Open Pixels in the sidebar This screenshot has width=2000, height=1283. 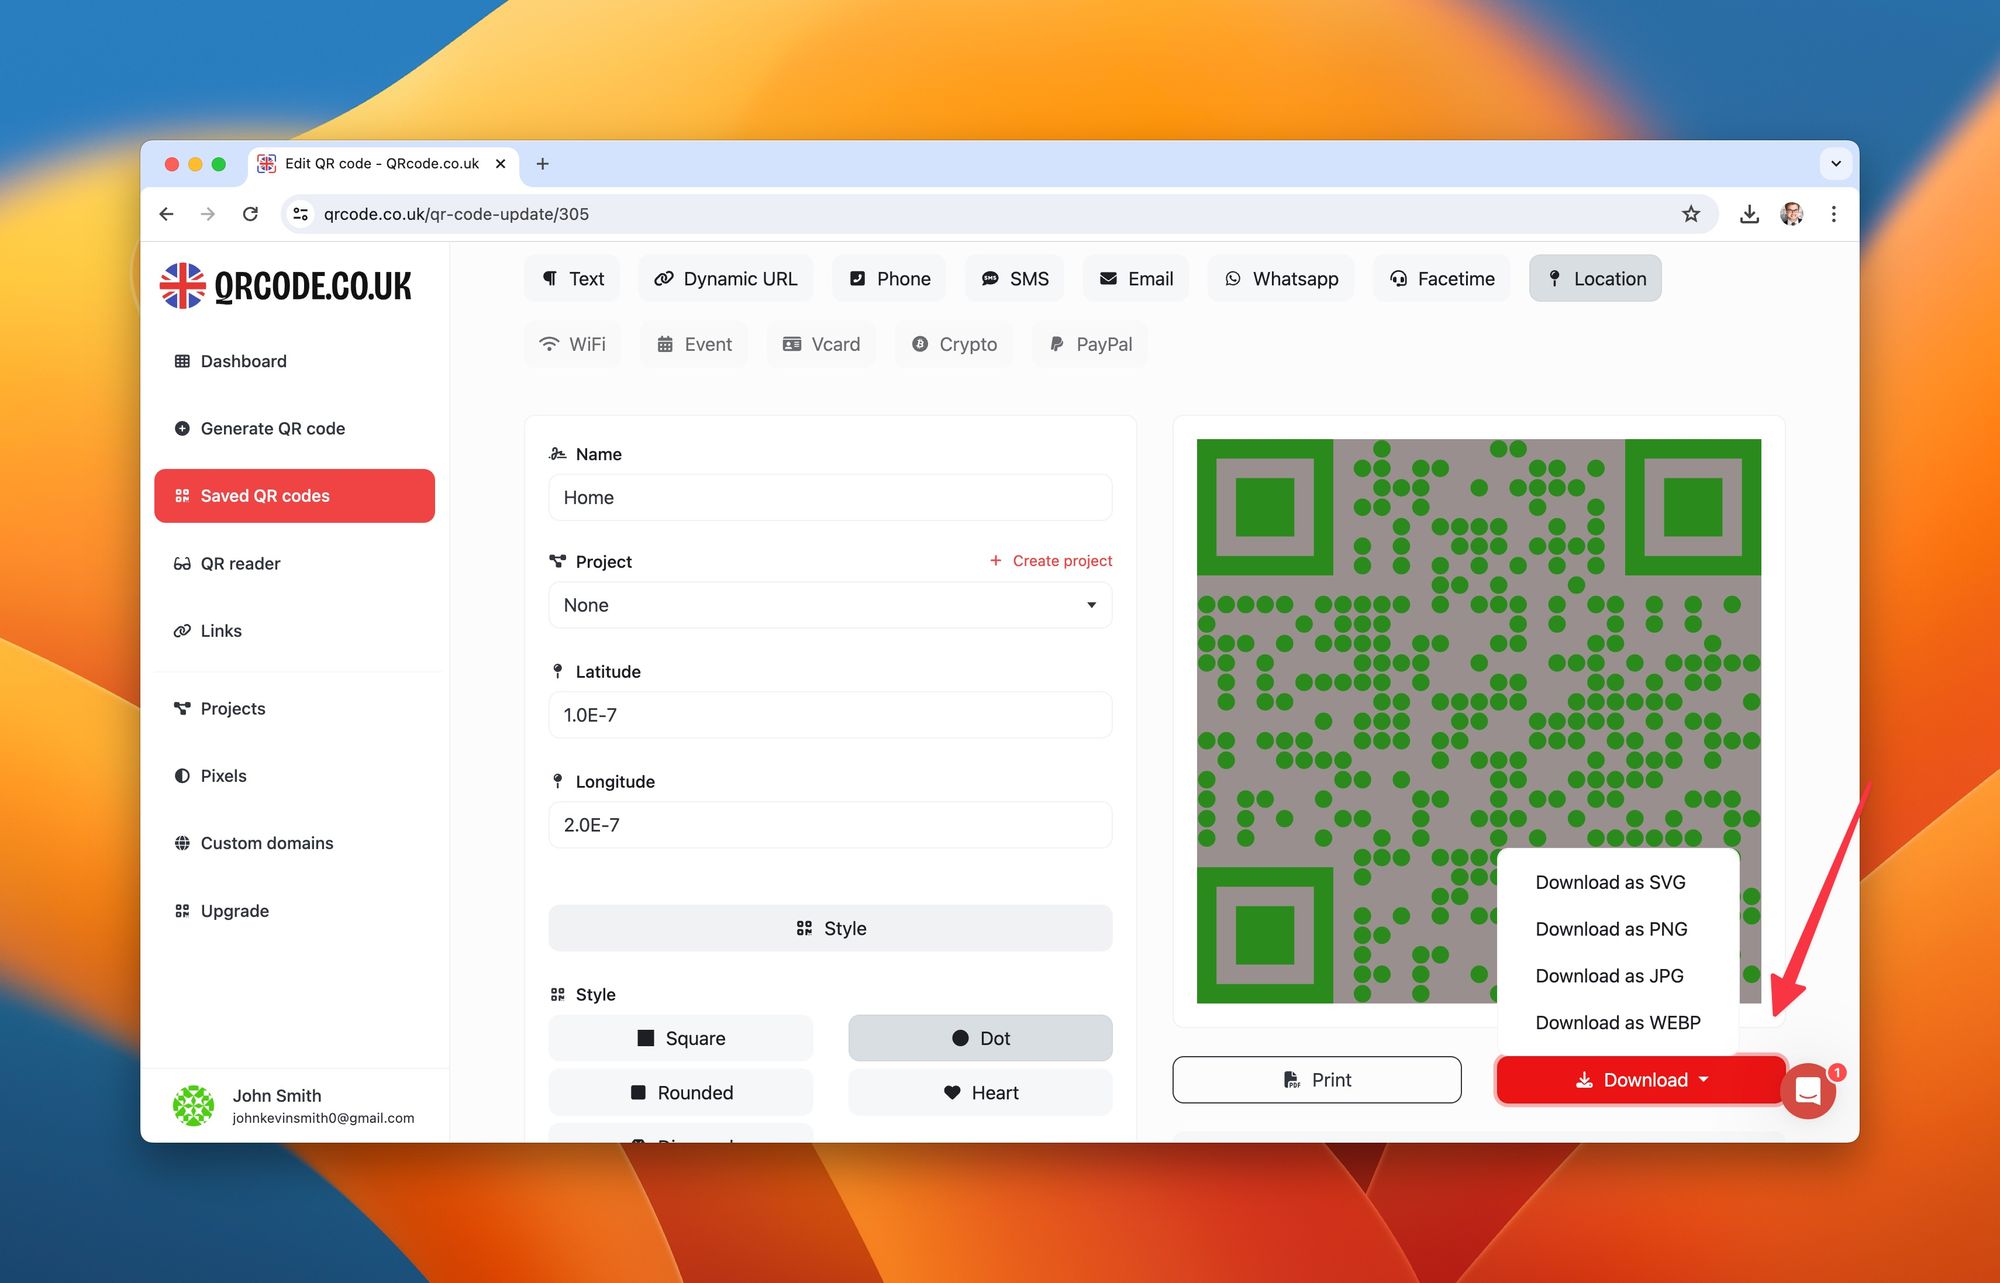[x=295, y=776]
